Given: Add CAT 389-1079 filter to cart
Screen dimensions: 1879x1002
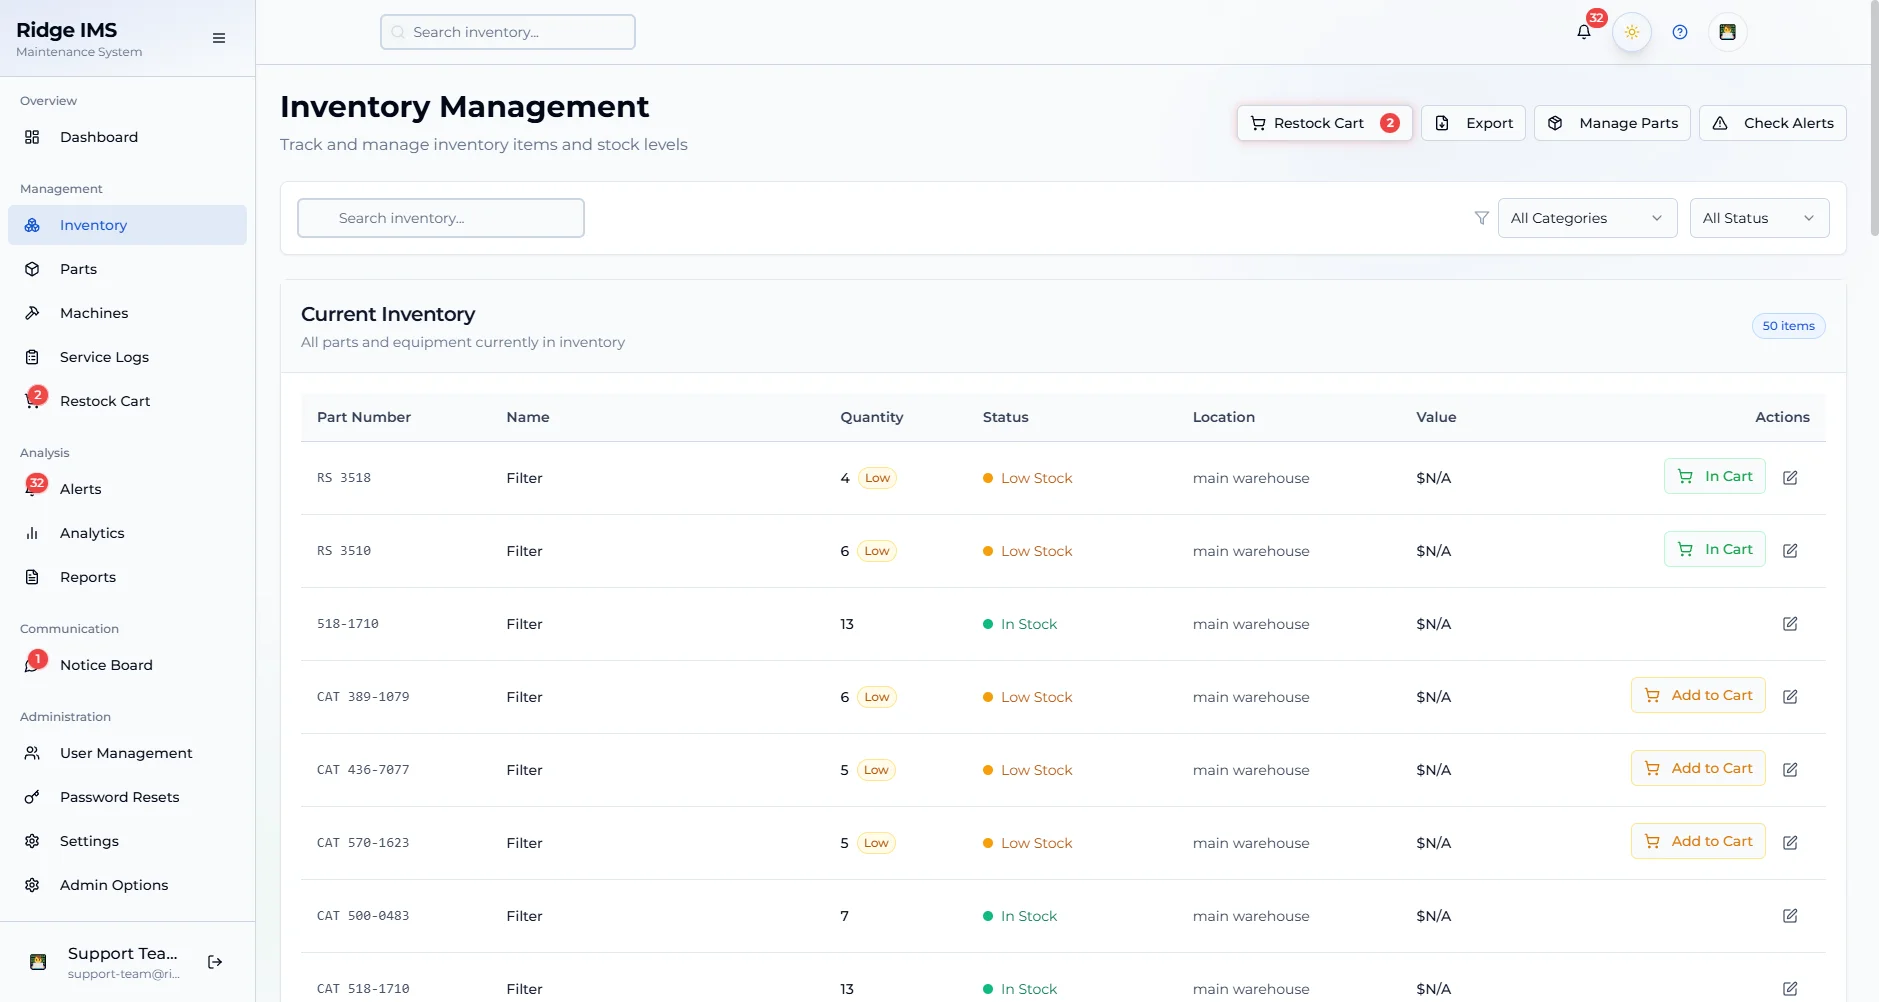Looking at the screenshot, I should 1697,695.
